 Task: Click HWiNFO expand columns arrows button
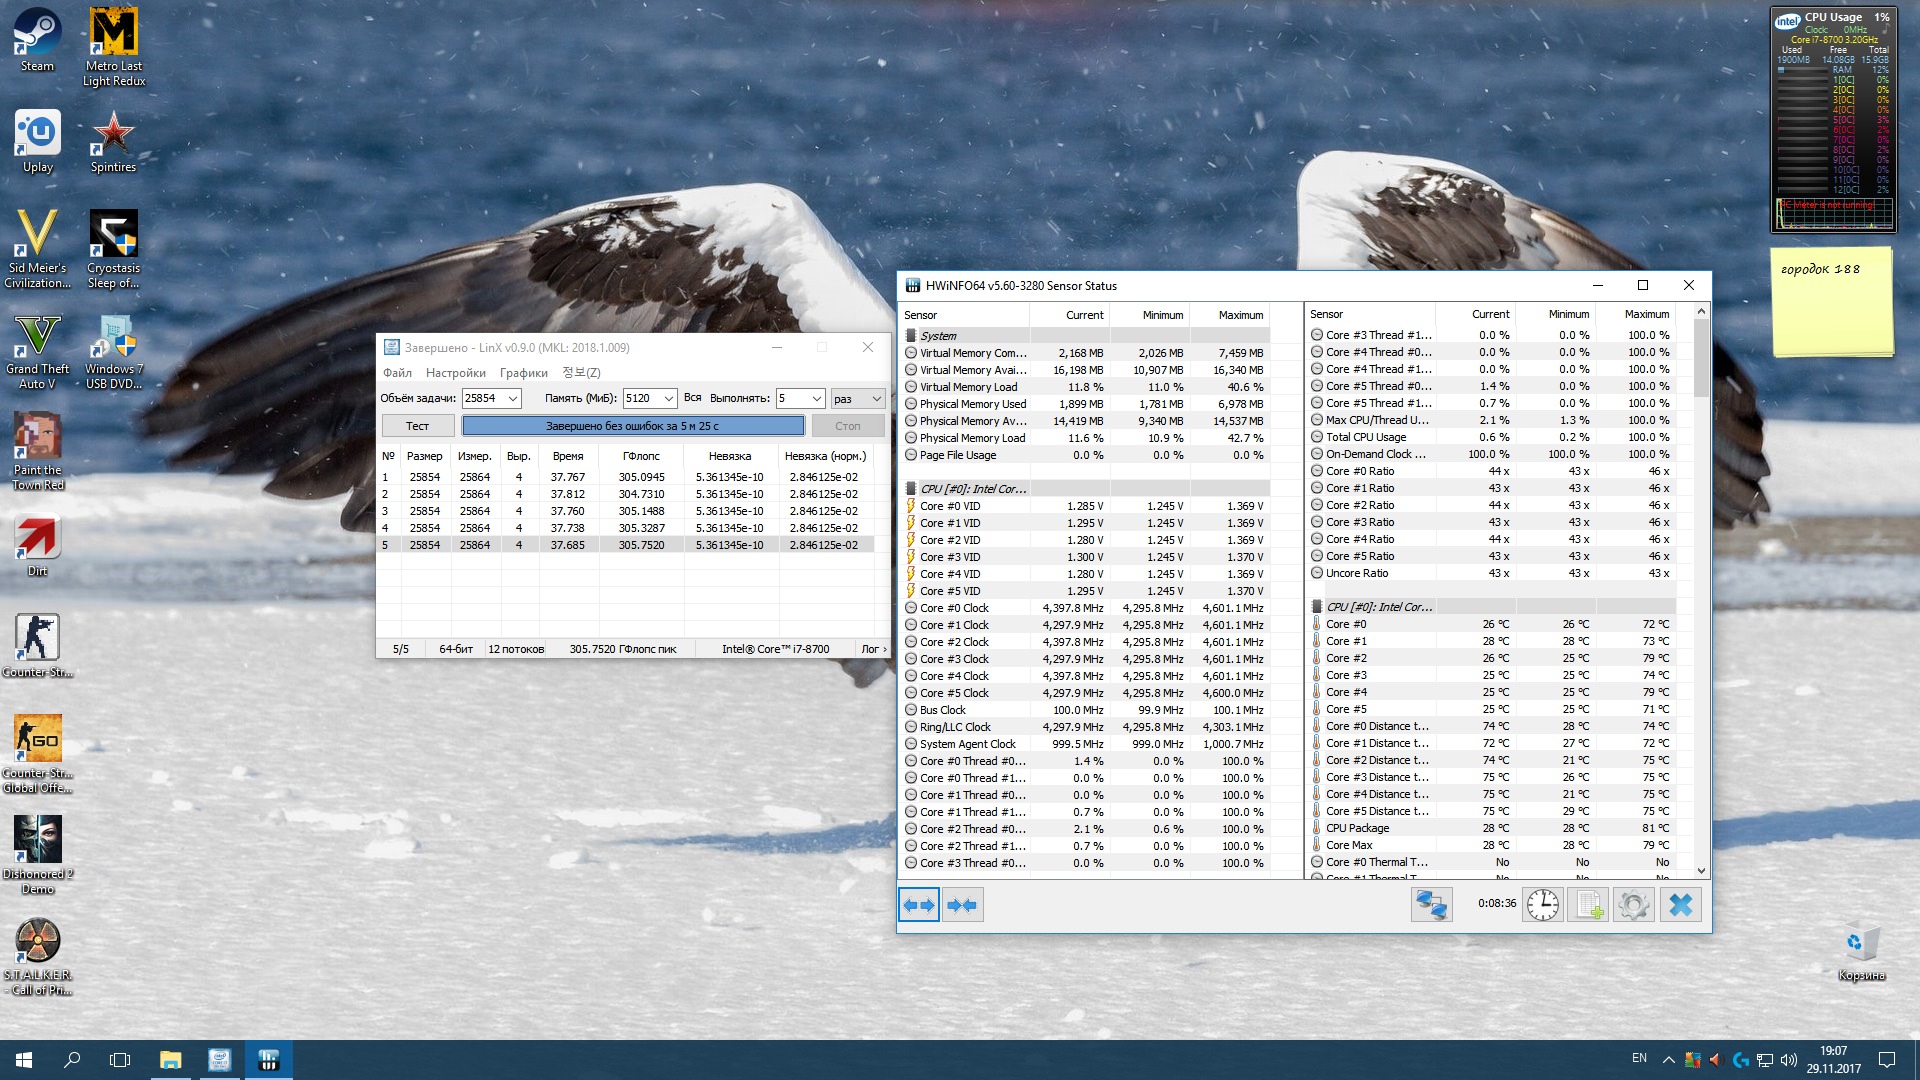tap(918, 905)
